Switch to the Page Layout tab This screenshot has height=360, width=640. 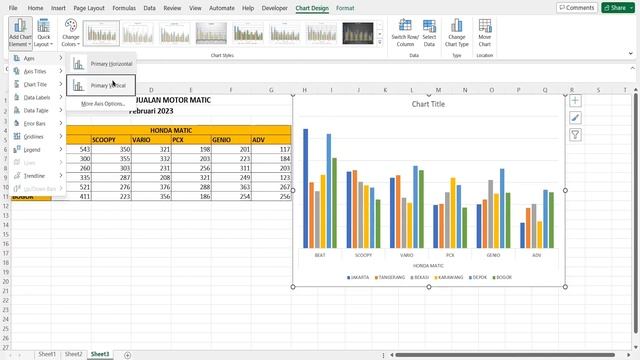pos(89,8)
